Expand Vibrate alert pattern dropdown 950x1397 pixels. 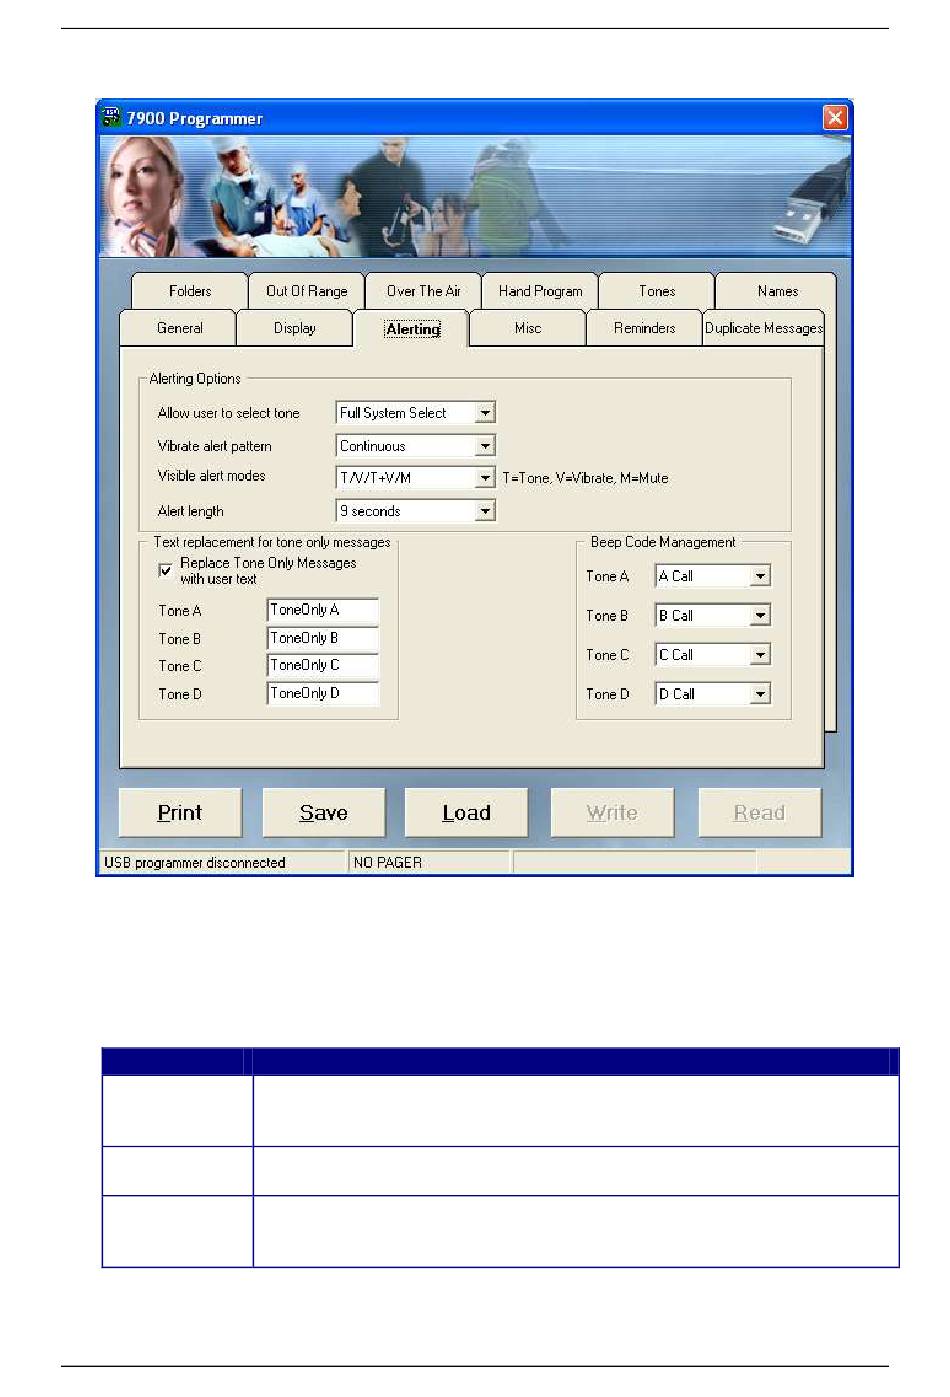point(485,446)
